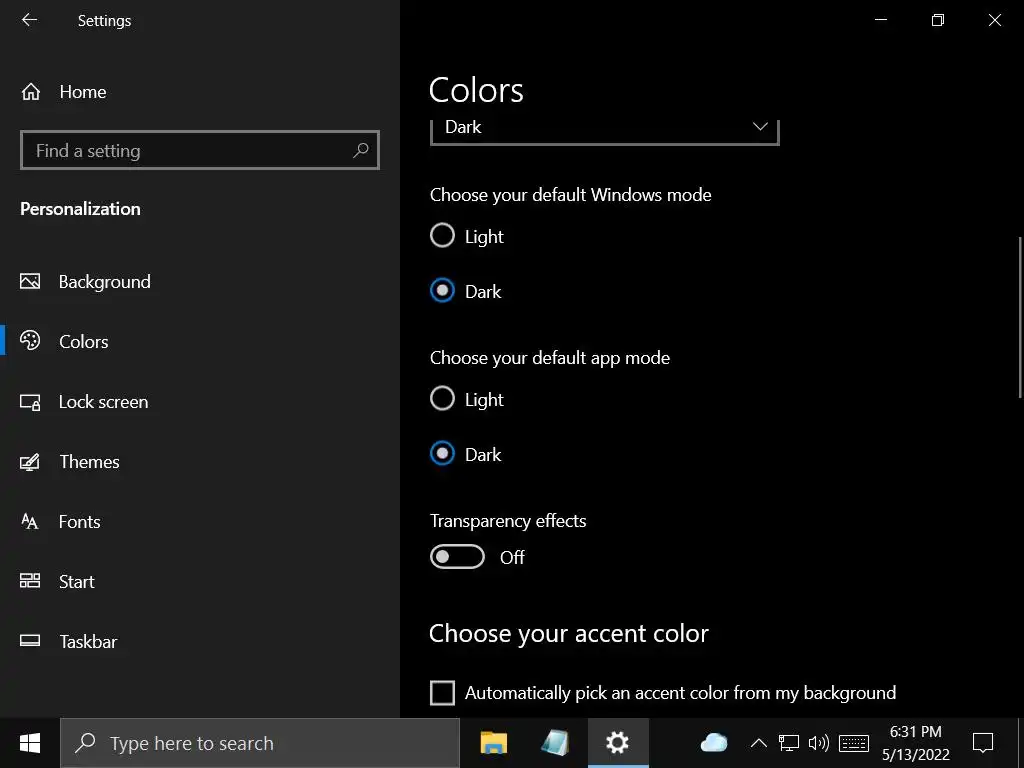1024x768 pixels.
Task: Select Light for default Windows mode
Action: tap(442, 236)
